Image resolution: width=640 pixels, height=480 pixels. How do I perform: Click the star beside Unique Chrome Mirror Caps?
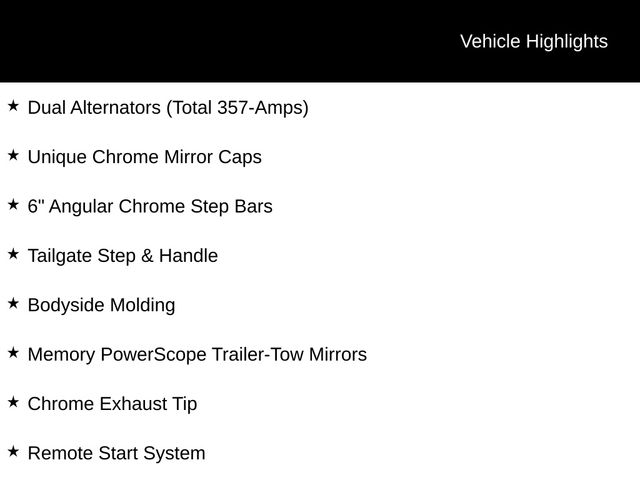pos(13,156)
